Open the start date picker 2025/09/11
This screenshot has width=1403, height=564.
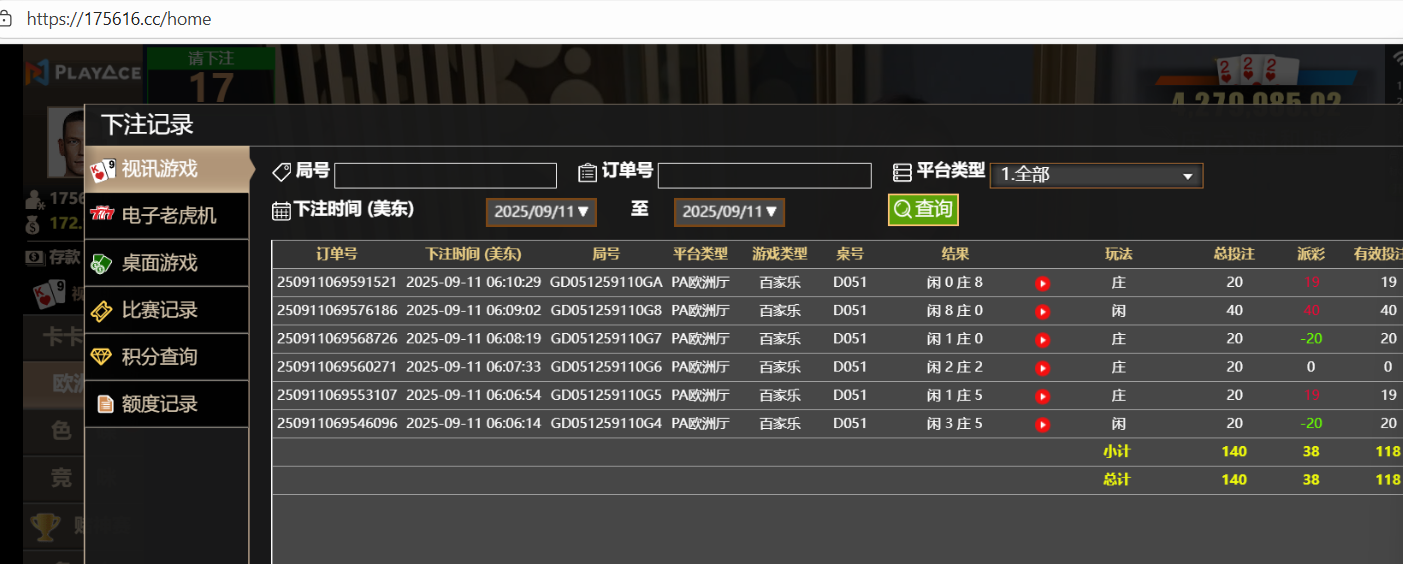[541, 212]
